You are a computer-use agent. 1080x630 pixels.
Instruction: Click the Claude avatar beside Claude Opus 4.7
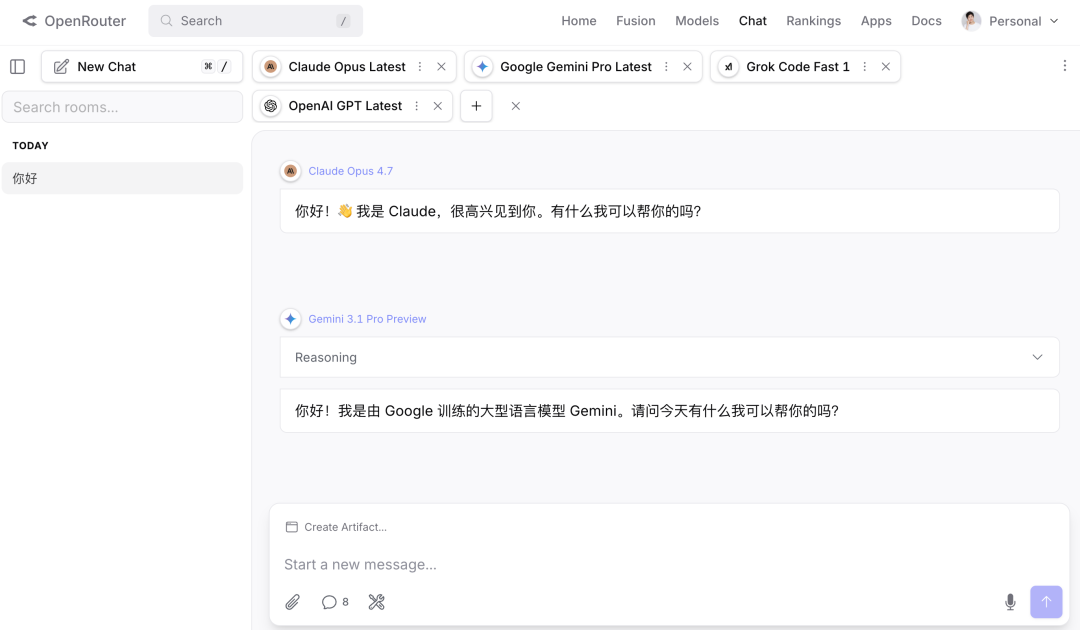[291, 171]
